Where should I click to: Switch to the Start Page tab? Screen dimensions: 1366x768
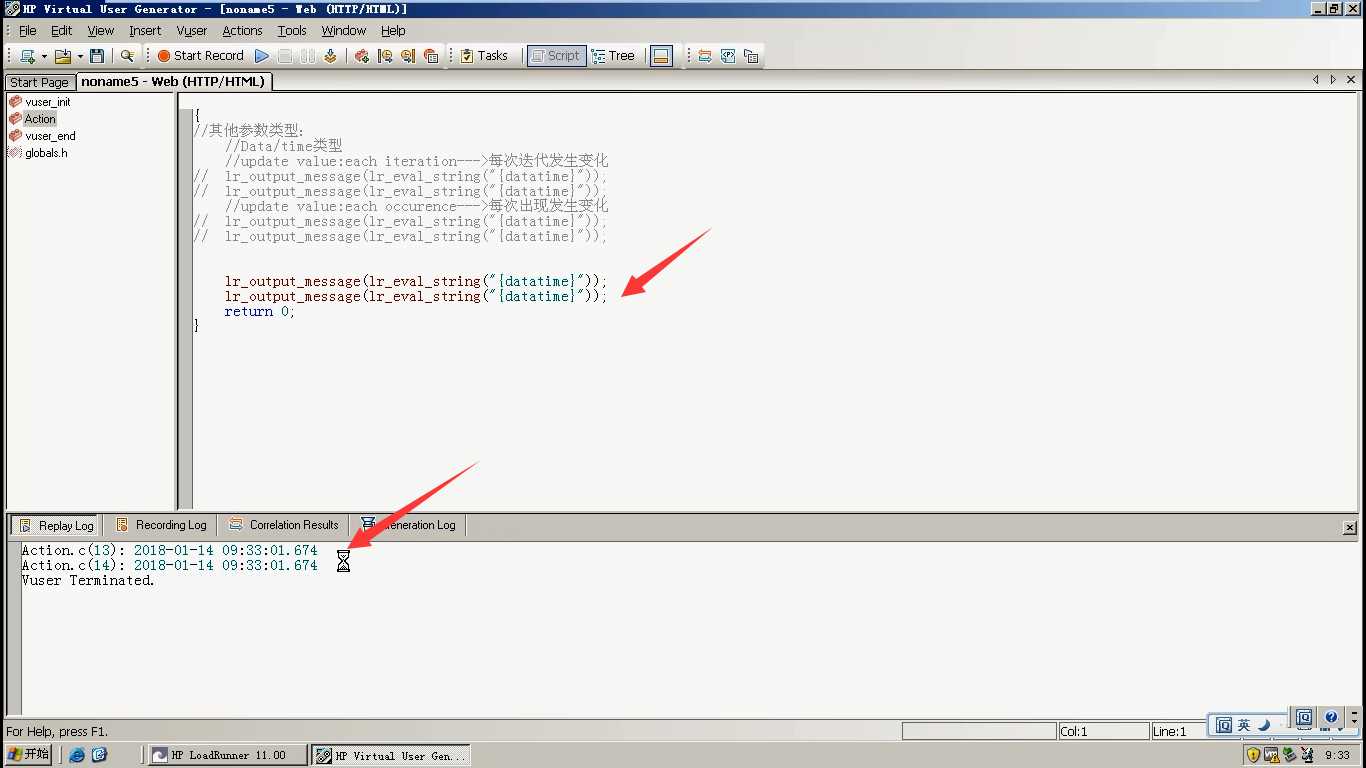[40, 82]
